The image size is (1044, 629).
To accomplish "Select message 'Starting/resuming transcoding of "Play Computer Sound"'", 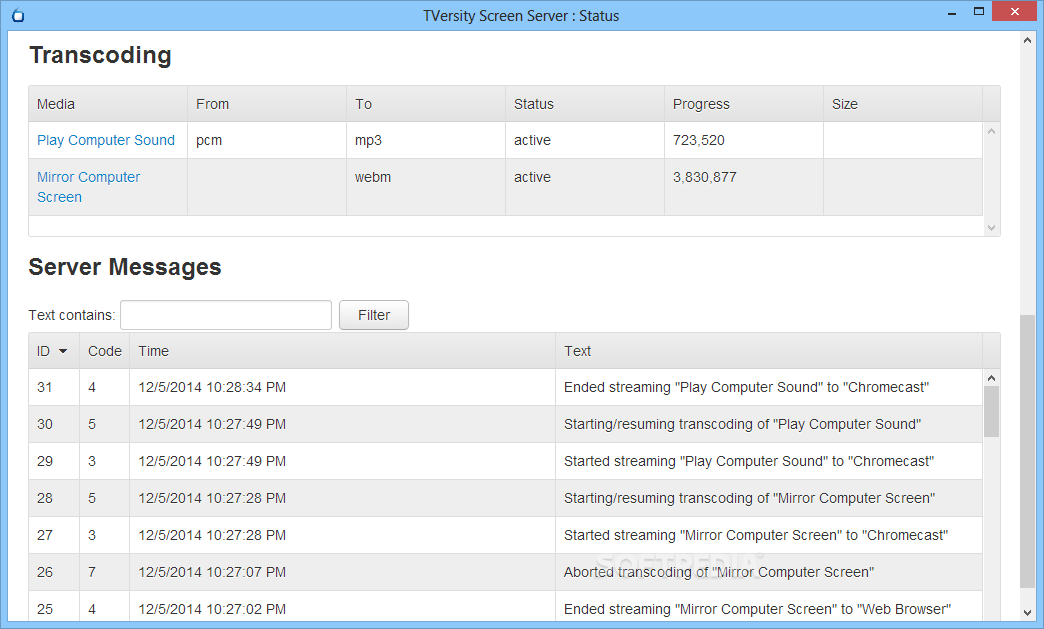I will 742,424.
